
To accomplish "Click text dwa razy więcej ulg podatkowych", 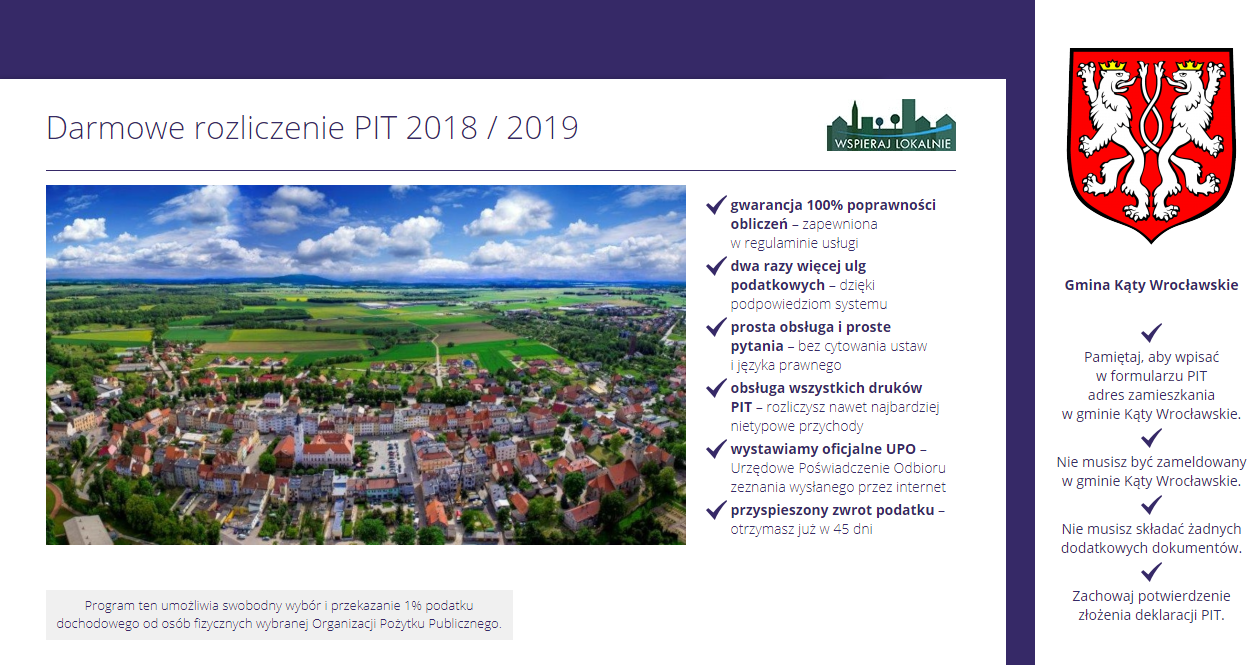I will coord(798,275).
